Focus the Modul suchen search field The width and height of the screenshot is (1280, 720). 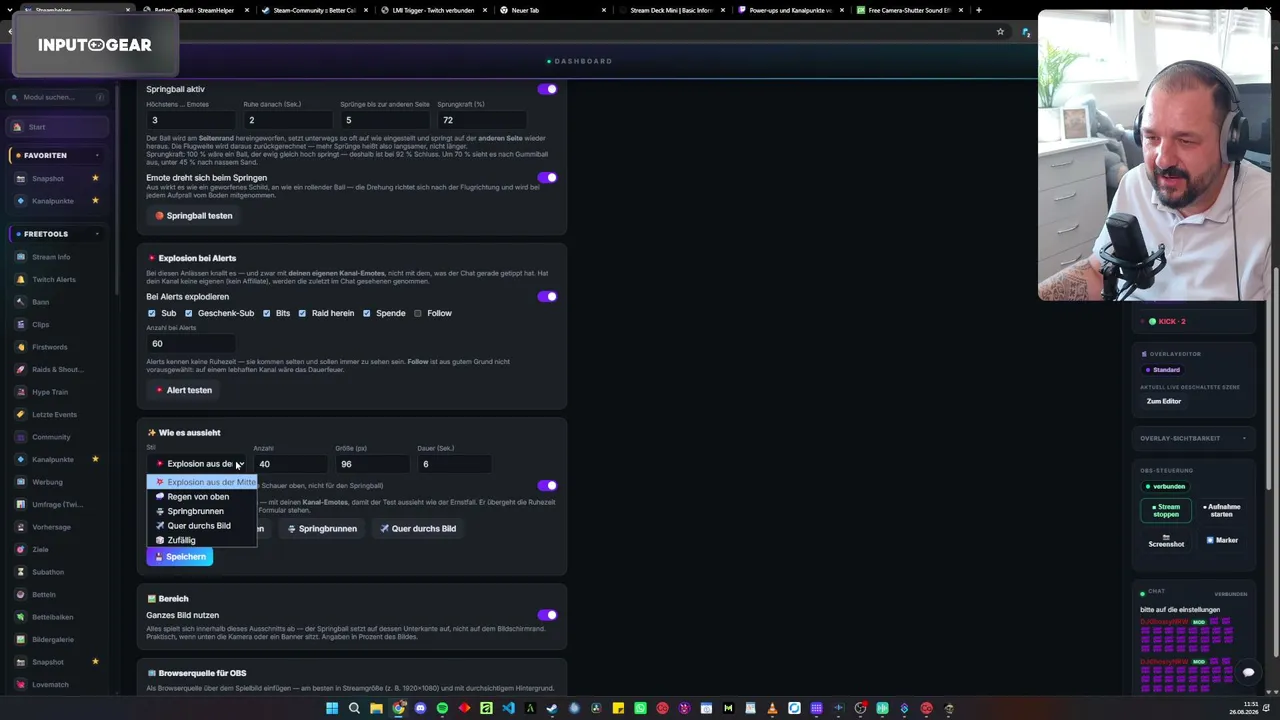pos(58,97)
